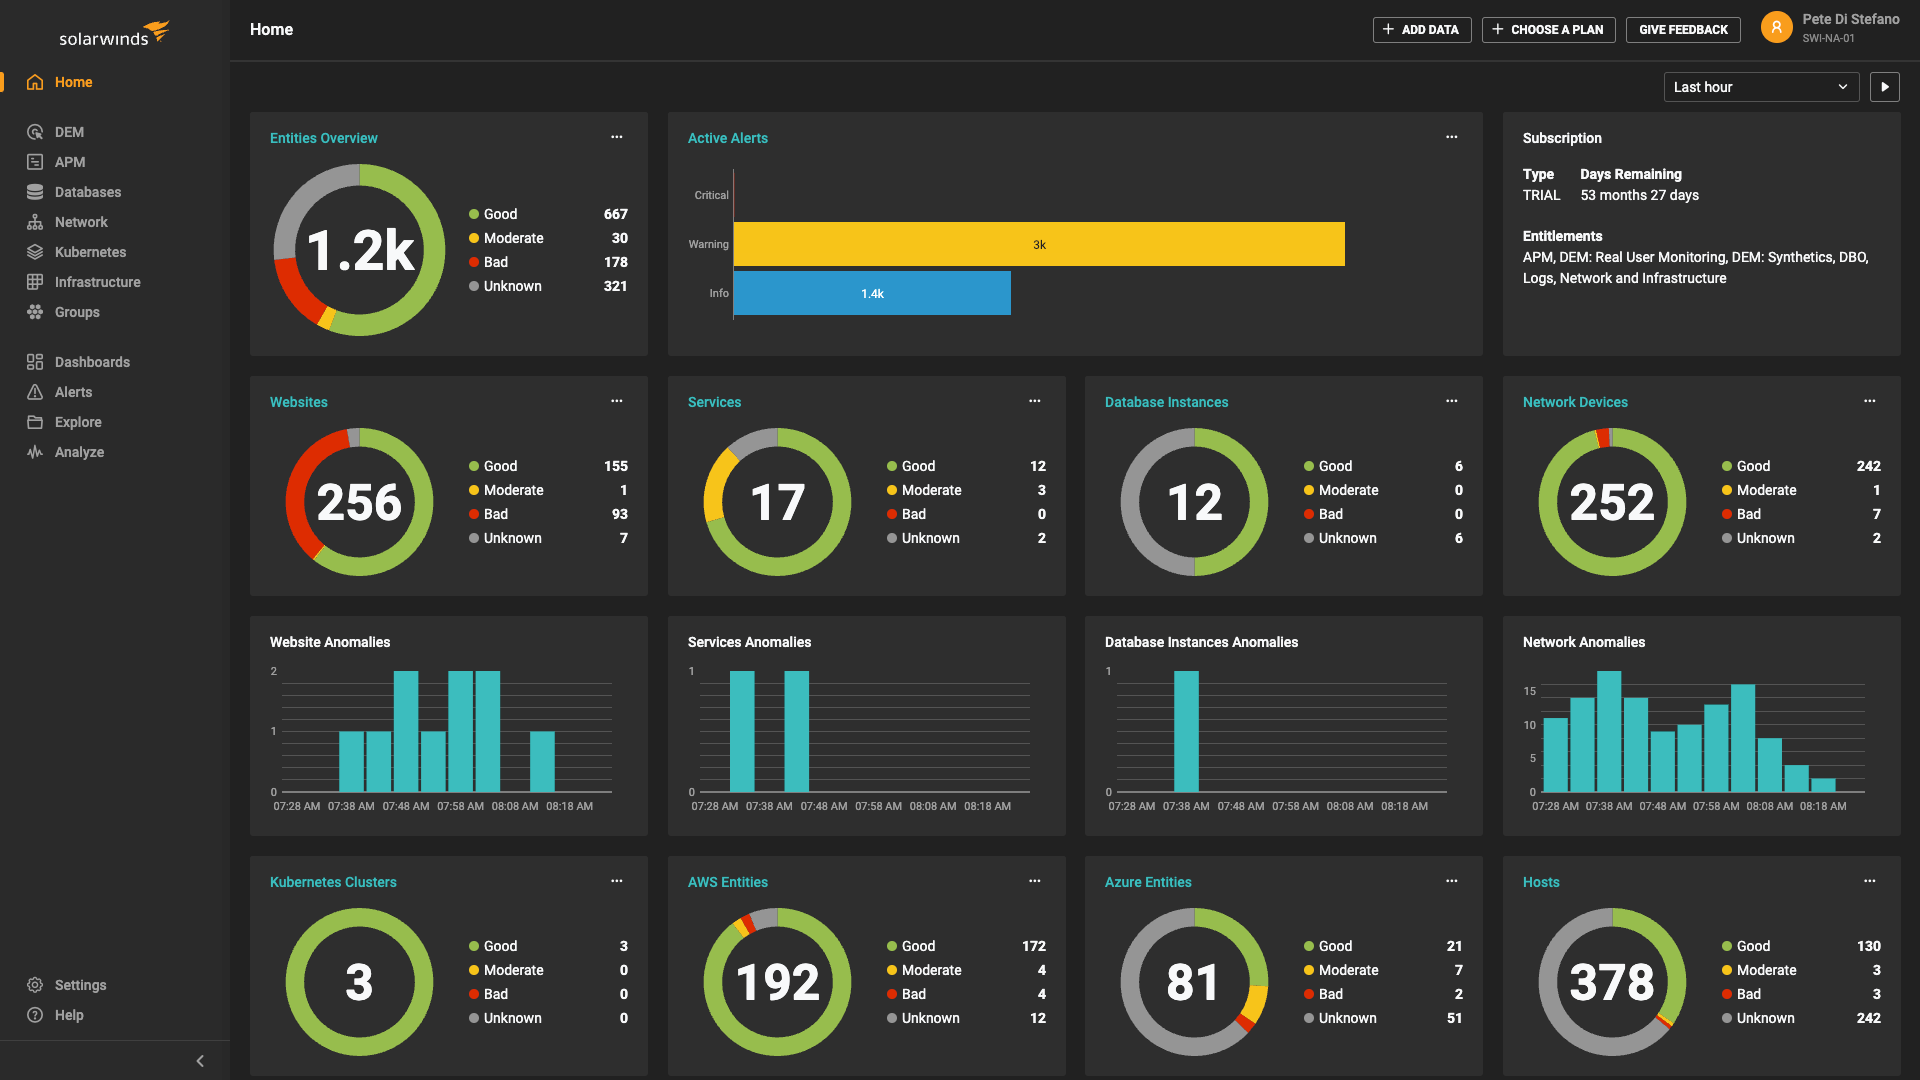
Task: Open the Alerts menu item
Action: [75, 391]
